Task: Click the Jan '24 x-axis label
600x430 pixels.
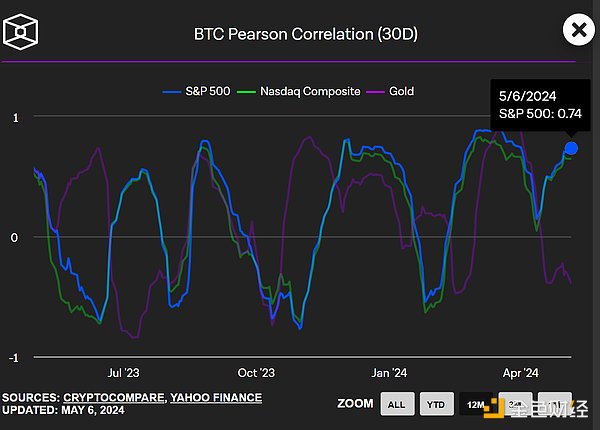Action: [x=389, y=372]
